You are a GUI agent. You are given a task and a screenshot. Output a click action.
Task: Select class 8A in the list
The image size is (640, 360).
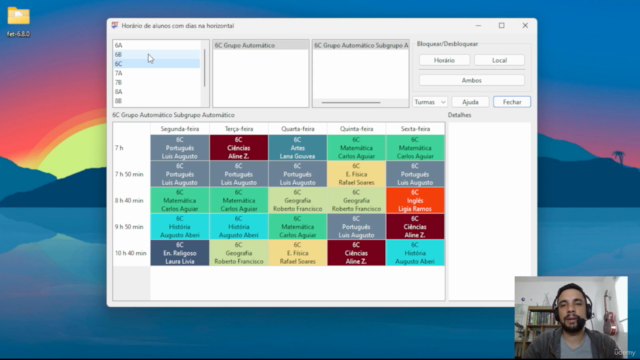(157, 92)
